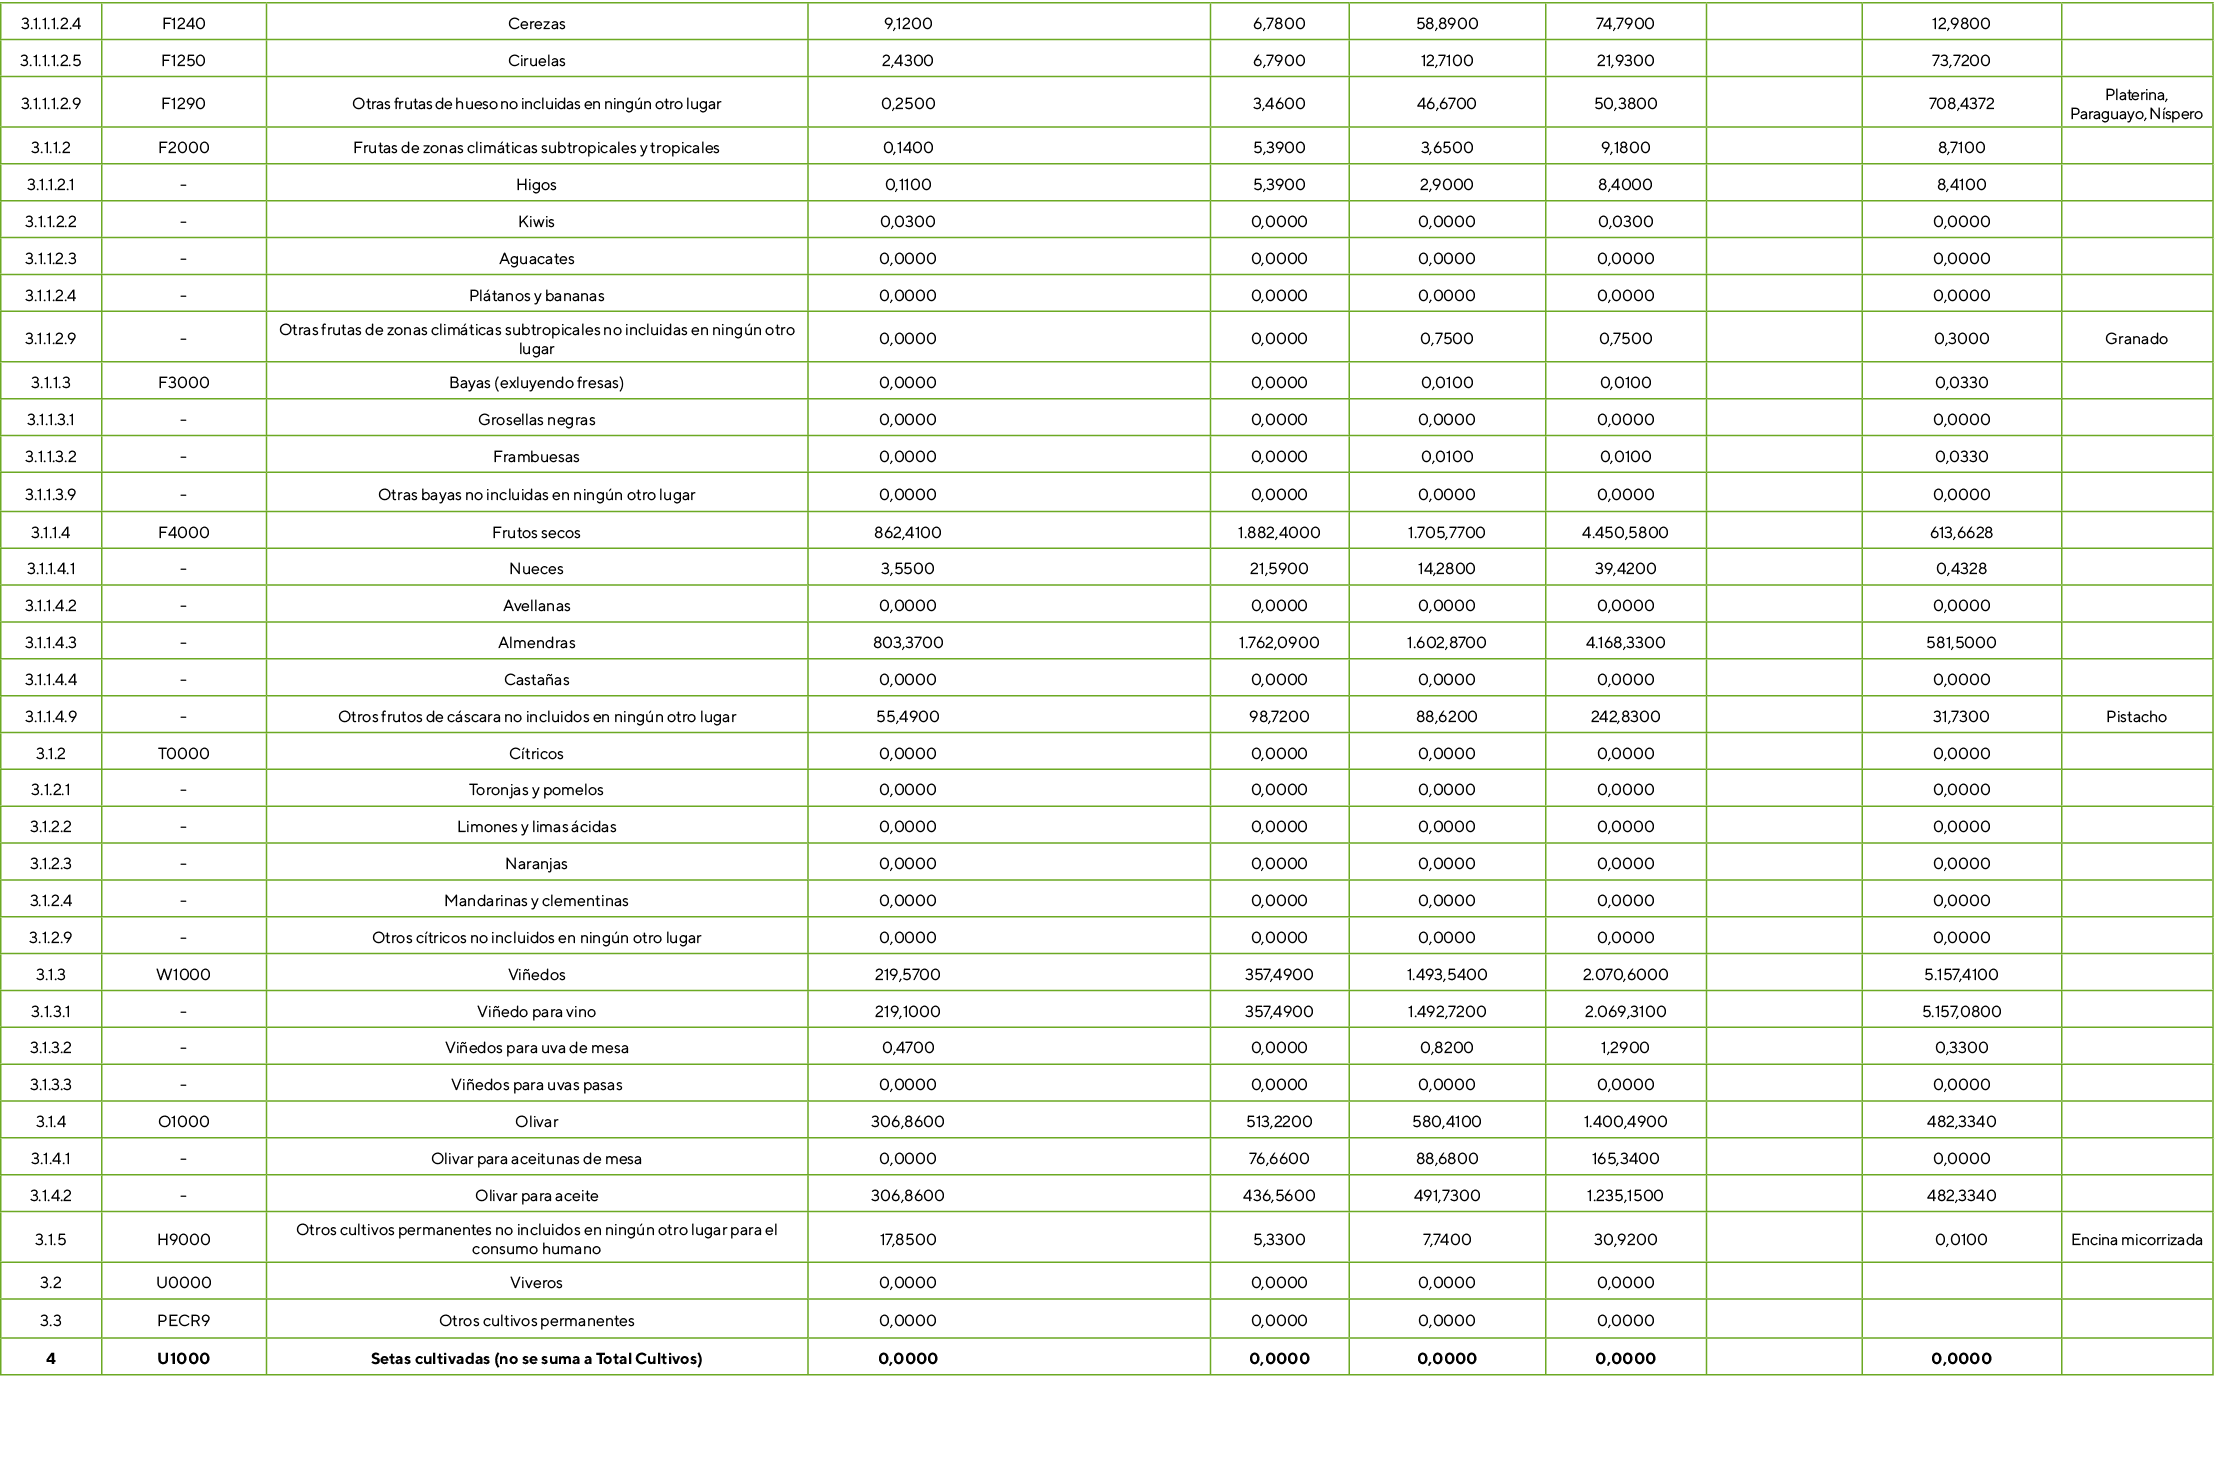Click the Plátanos y bananas label
This screenshot has height=1461, width=2222.
click(x=536, y=295)
